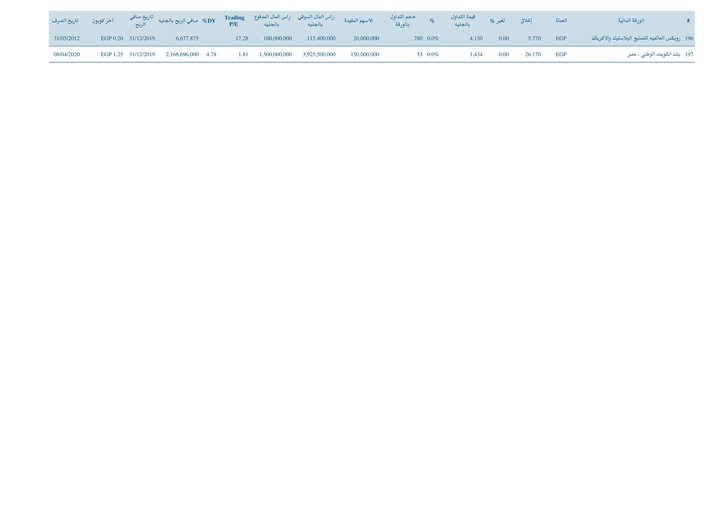Click the 'حجم التداول بالورقة' header
The image size is (720, 509).
pos(403,21)
